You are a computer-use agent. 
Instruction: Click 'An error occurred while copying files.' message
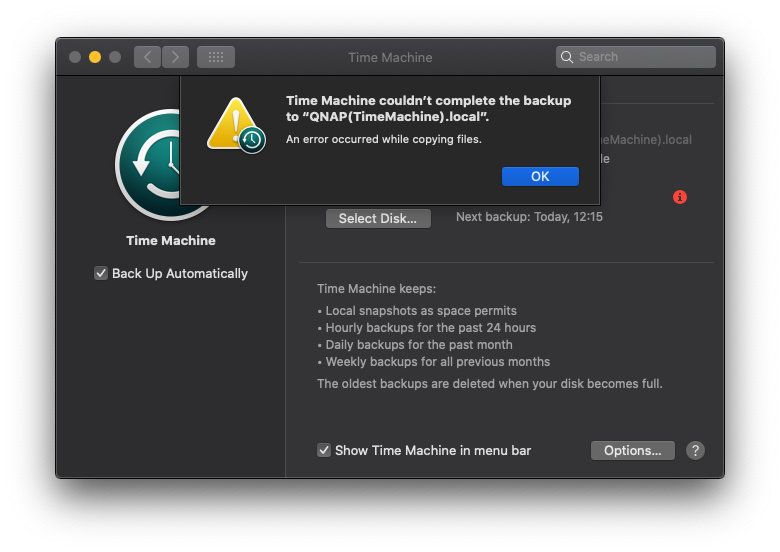point(384,139)
